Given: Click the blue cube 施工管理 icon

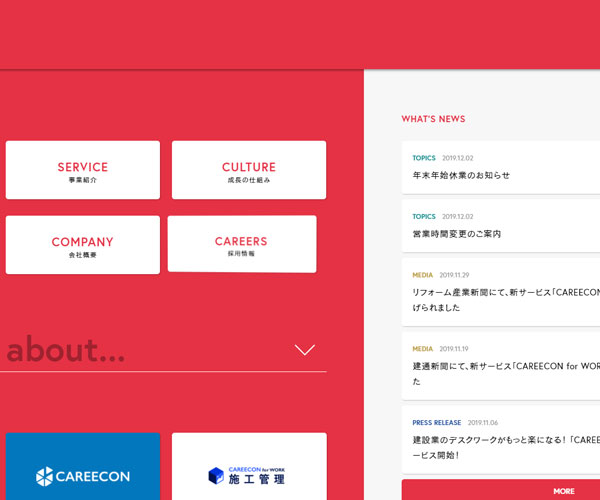Looking at the screenshot, I should 217,476.
